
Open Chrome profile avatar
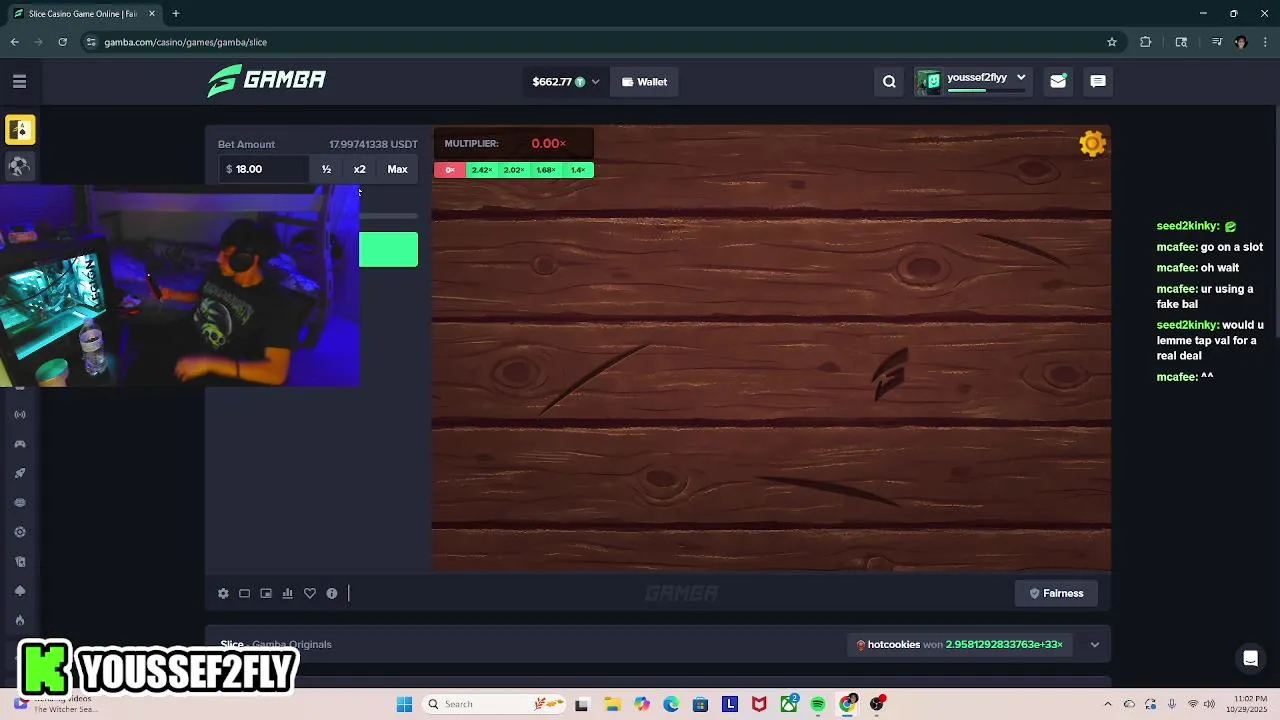1241,42
